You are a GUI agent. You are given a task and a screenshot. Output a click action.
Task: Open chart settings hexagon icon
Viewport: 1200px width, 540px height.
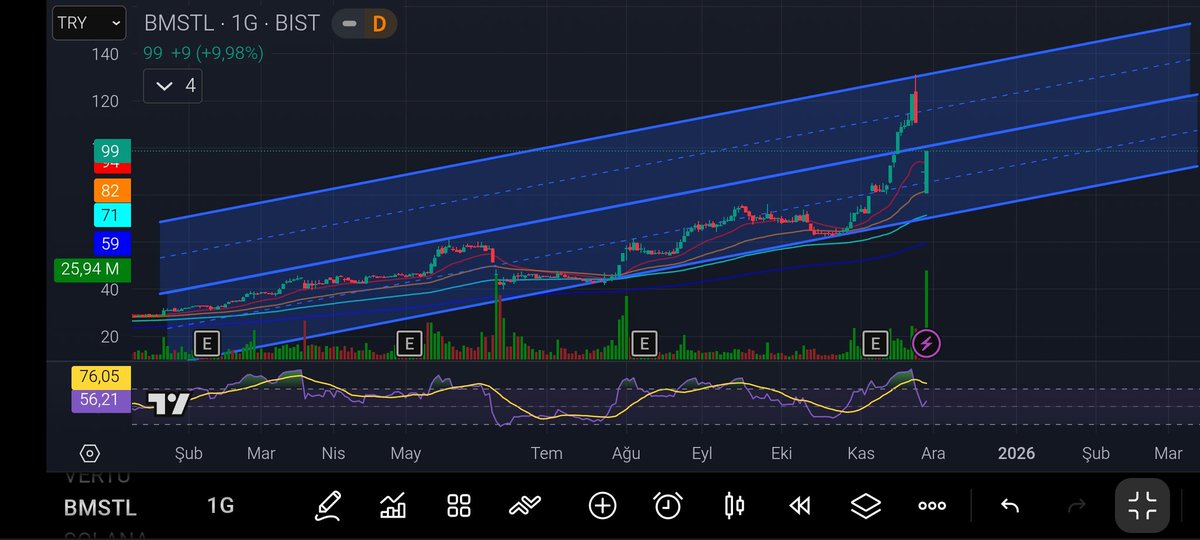(89, 454)
